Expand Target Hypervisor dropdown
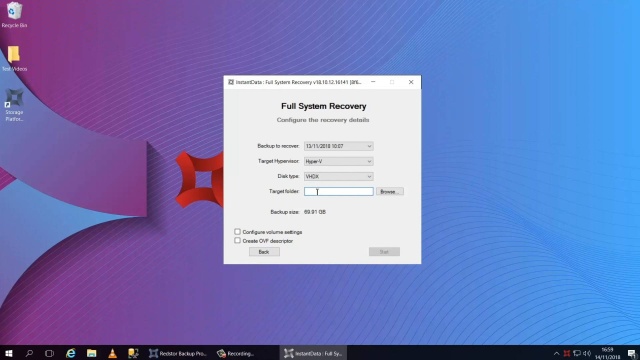The image size is (640, 360). (338, 161)
